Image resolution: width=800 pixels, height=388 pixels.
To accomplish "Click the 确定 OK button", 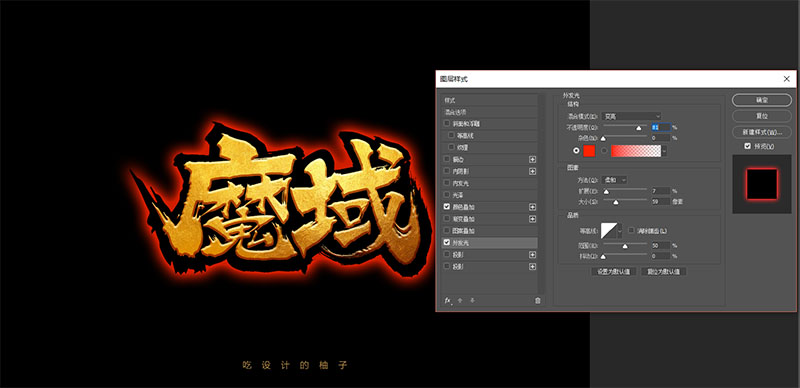I will pyautogui.click(x=762, y=100).
